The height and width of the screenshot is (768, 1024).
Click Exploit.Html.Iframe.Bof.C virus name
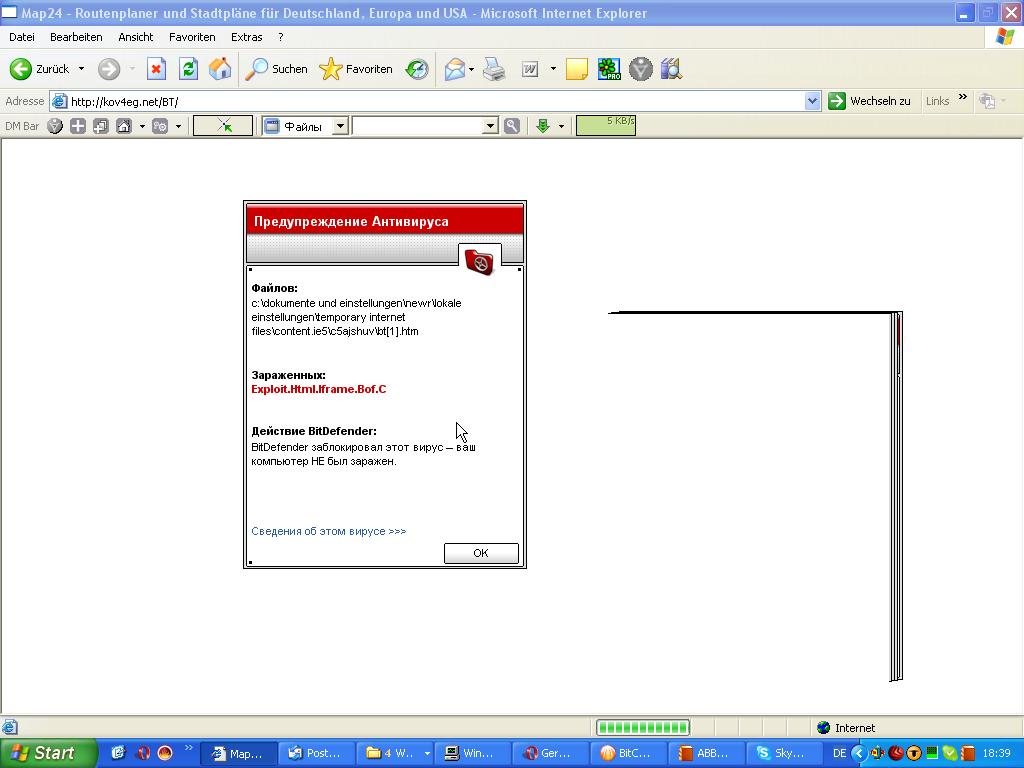(319, 389)
